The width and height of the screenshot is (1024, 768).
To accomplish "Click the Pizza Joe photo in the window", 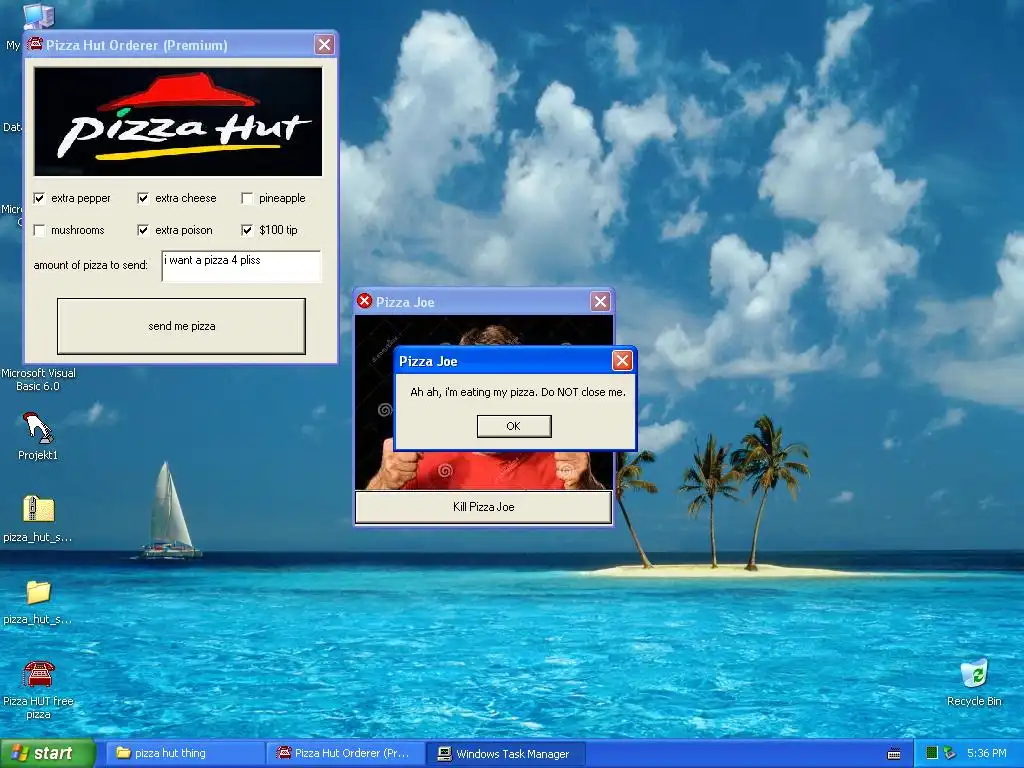I will pyautogui.click(x=483, y=402).
